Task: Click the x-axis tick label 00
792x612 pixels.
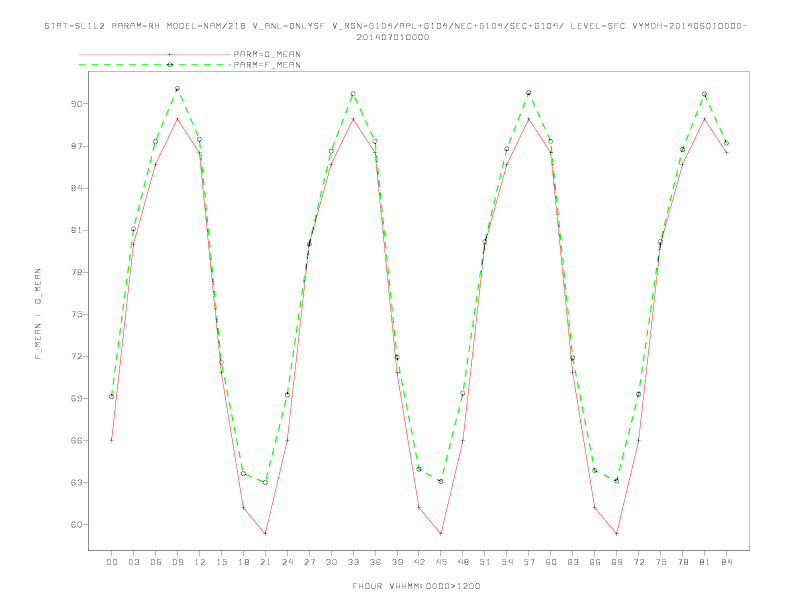Action: [112, 562]
